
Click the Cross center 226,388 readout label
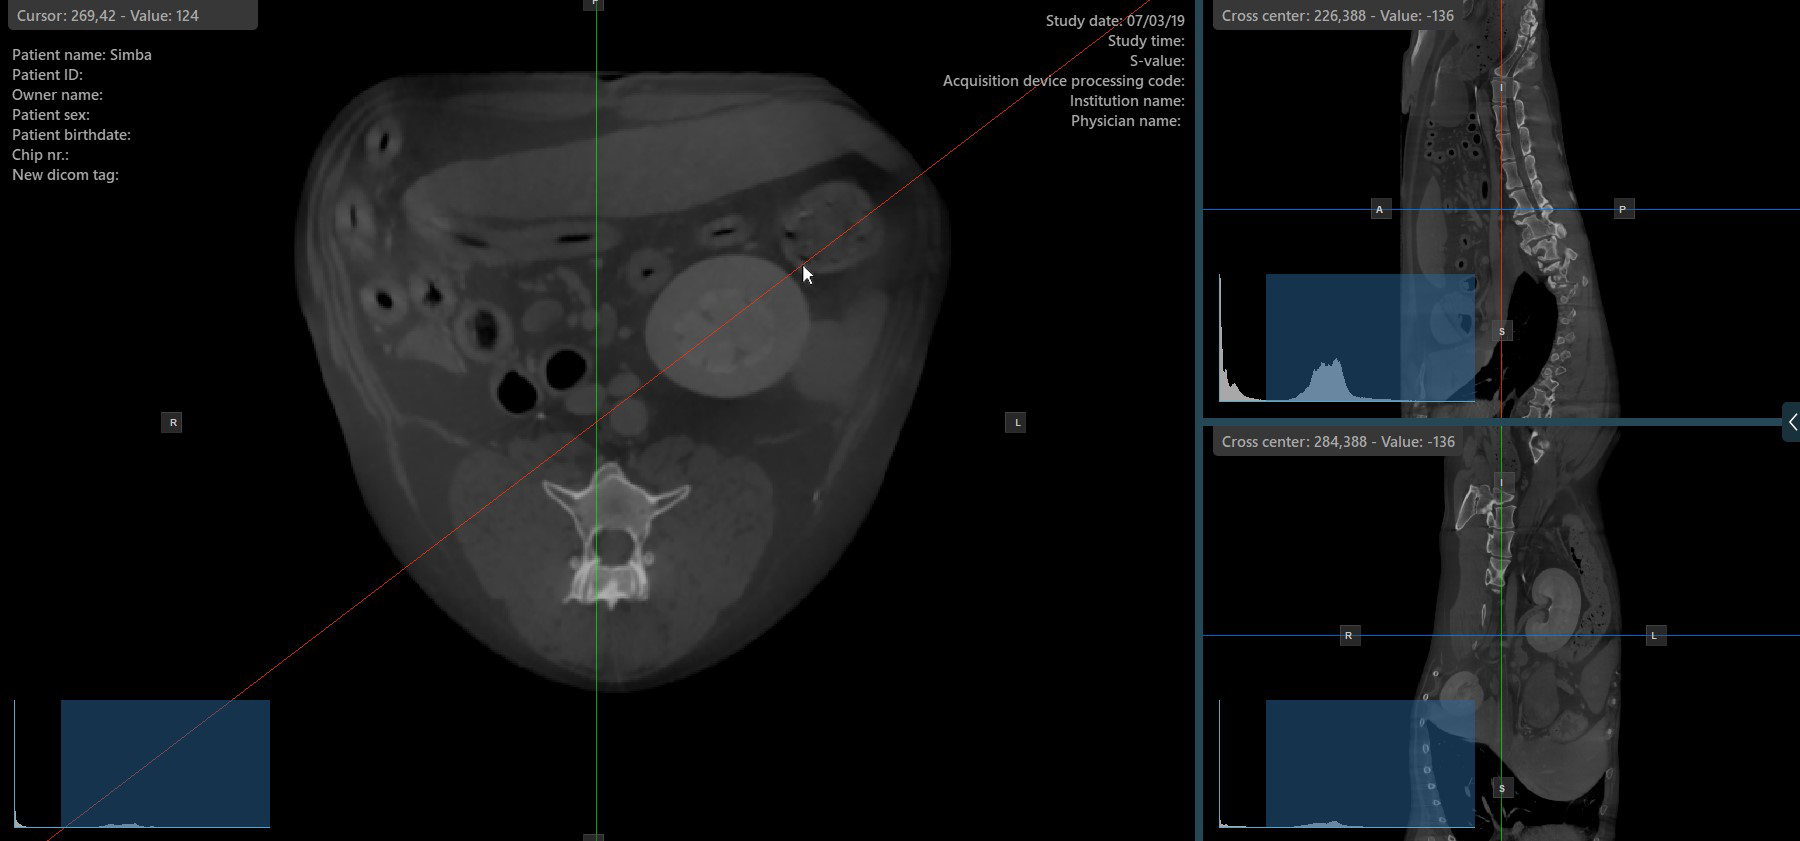pos(1337,16)
